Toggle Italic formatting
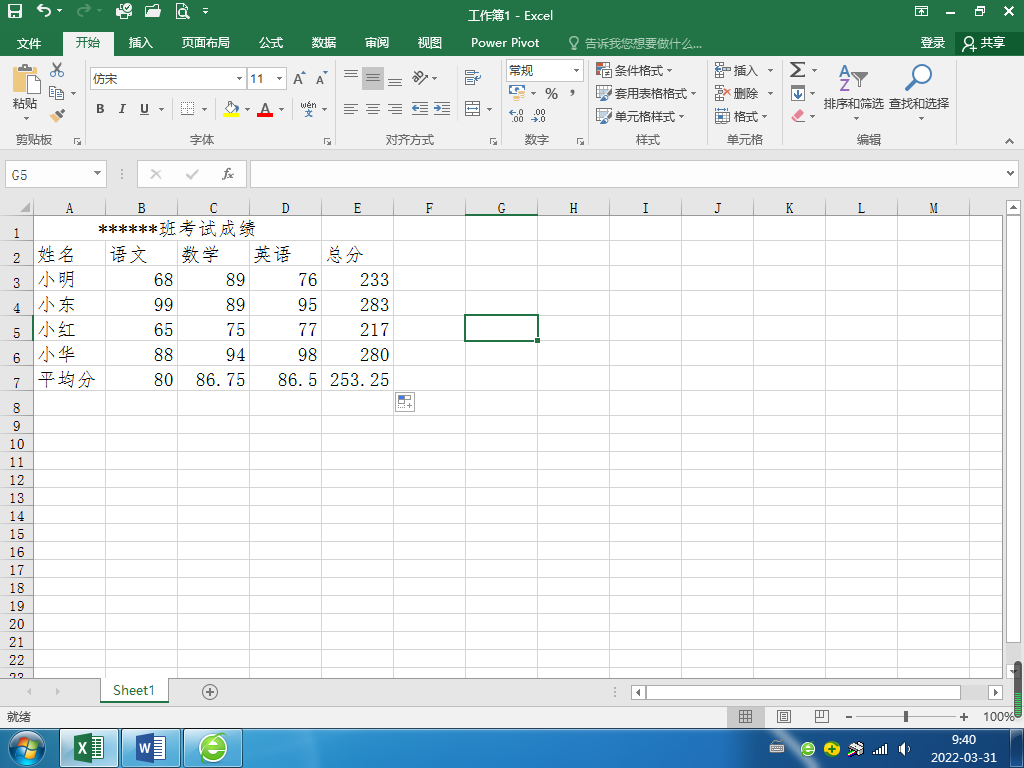Image resolution: width=1024 pixels, height=768 pixels. click(x=122, y=108)
